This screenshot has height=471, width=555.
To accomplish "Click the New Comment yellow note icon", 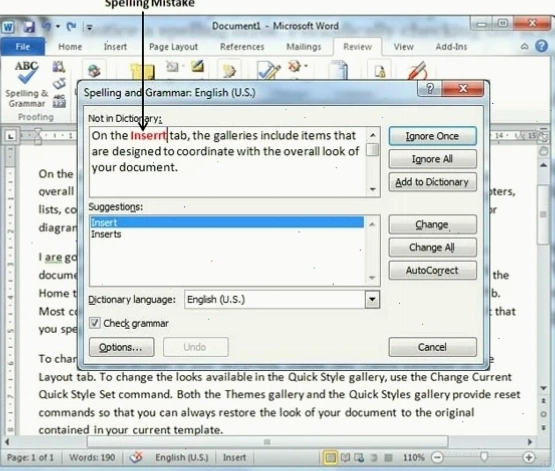I will [x=143, y=71].
